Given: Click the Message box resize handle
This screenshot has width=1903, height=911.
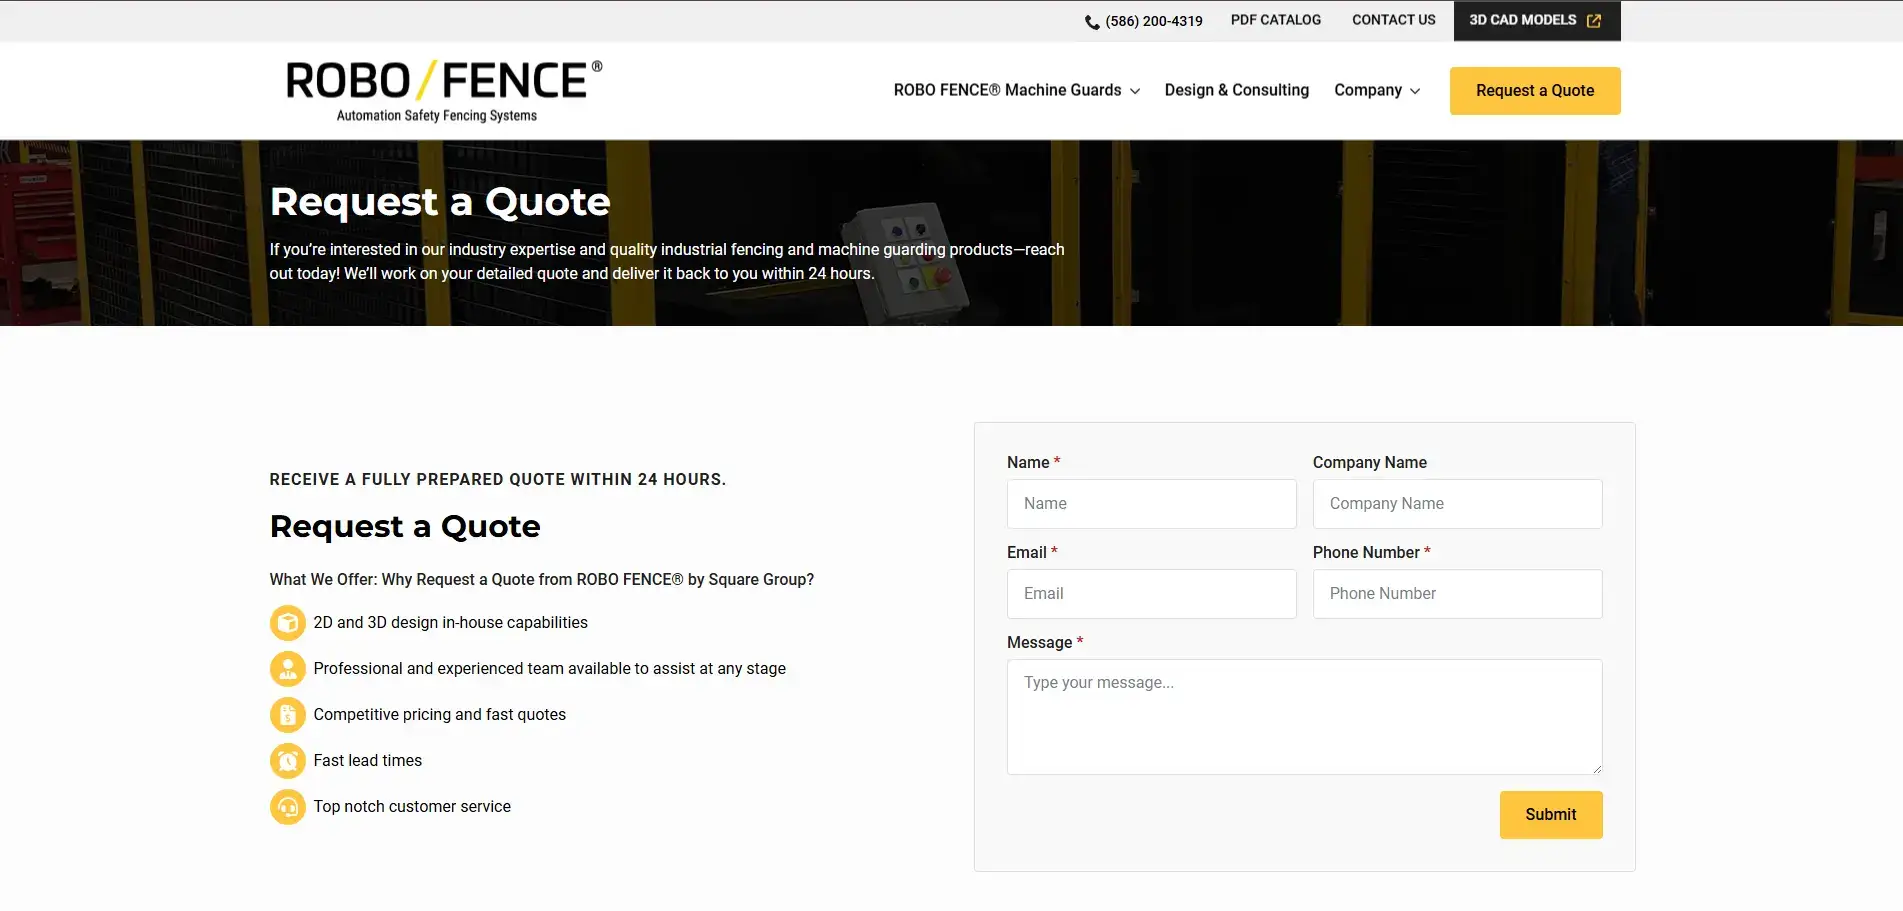Looking at the screenshot, I should 1597,769.
